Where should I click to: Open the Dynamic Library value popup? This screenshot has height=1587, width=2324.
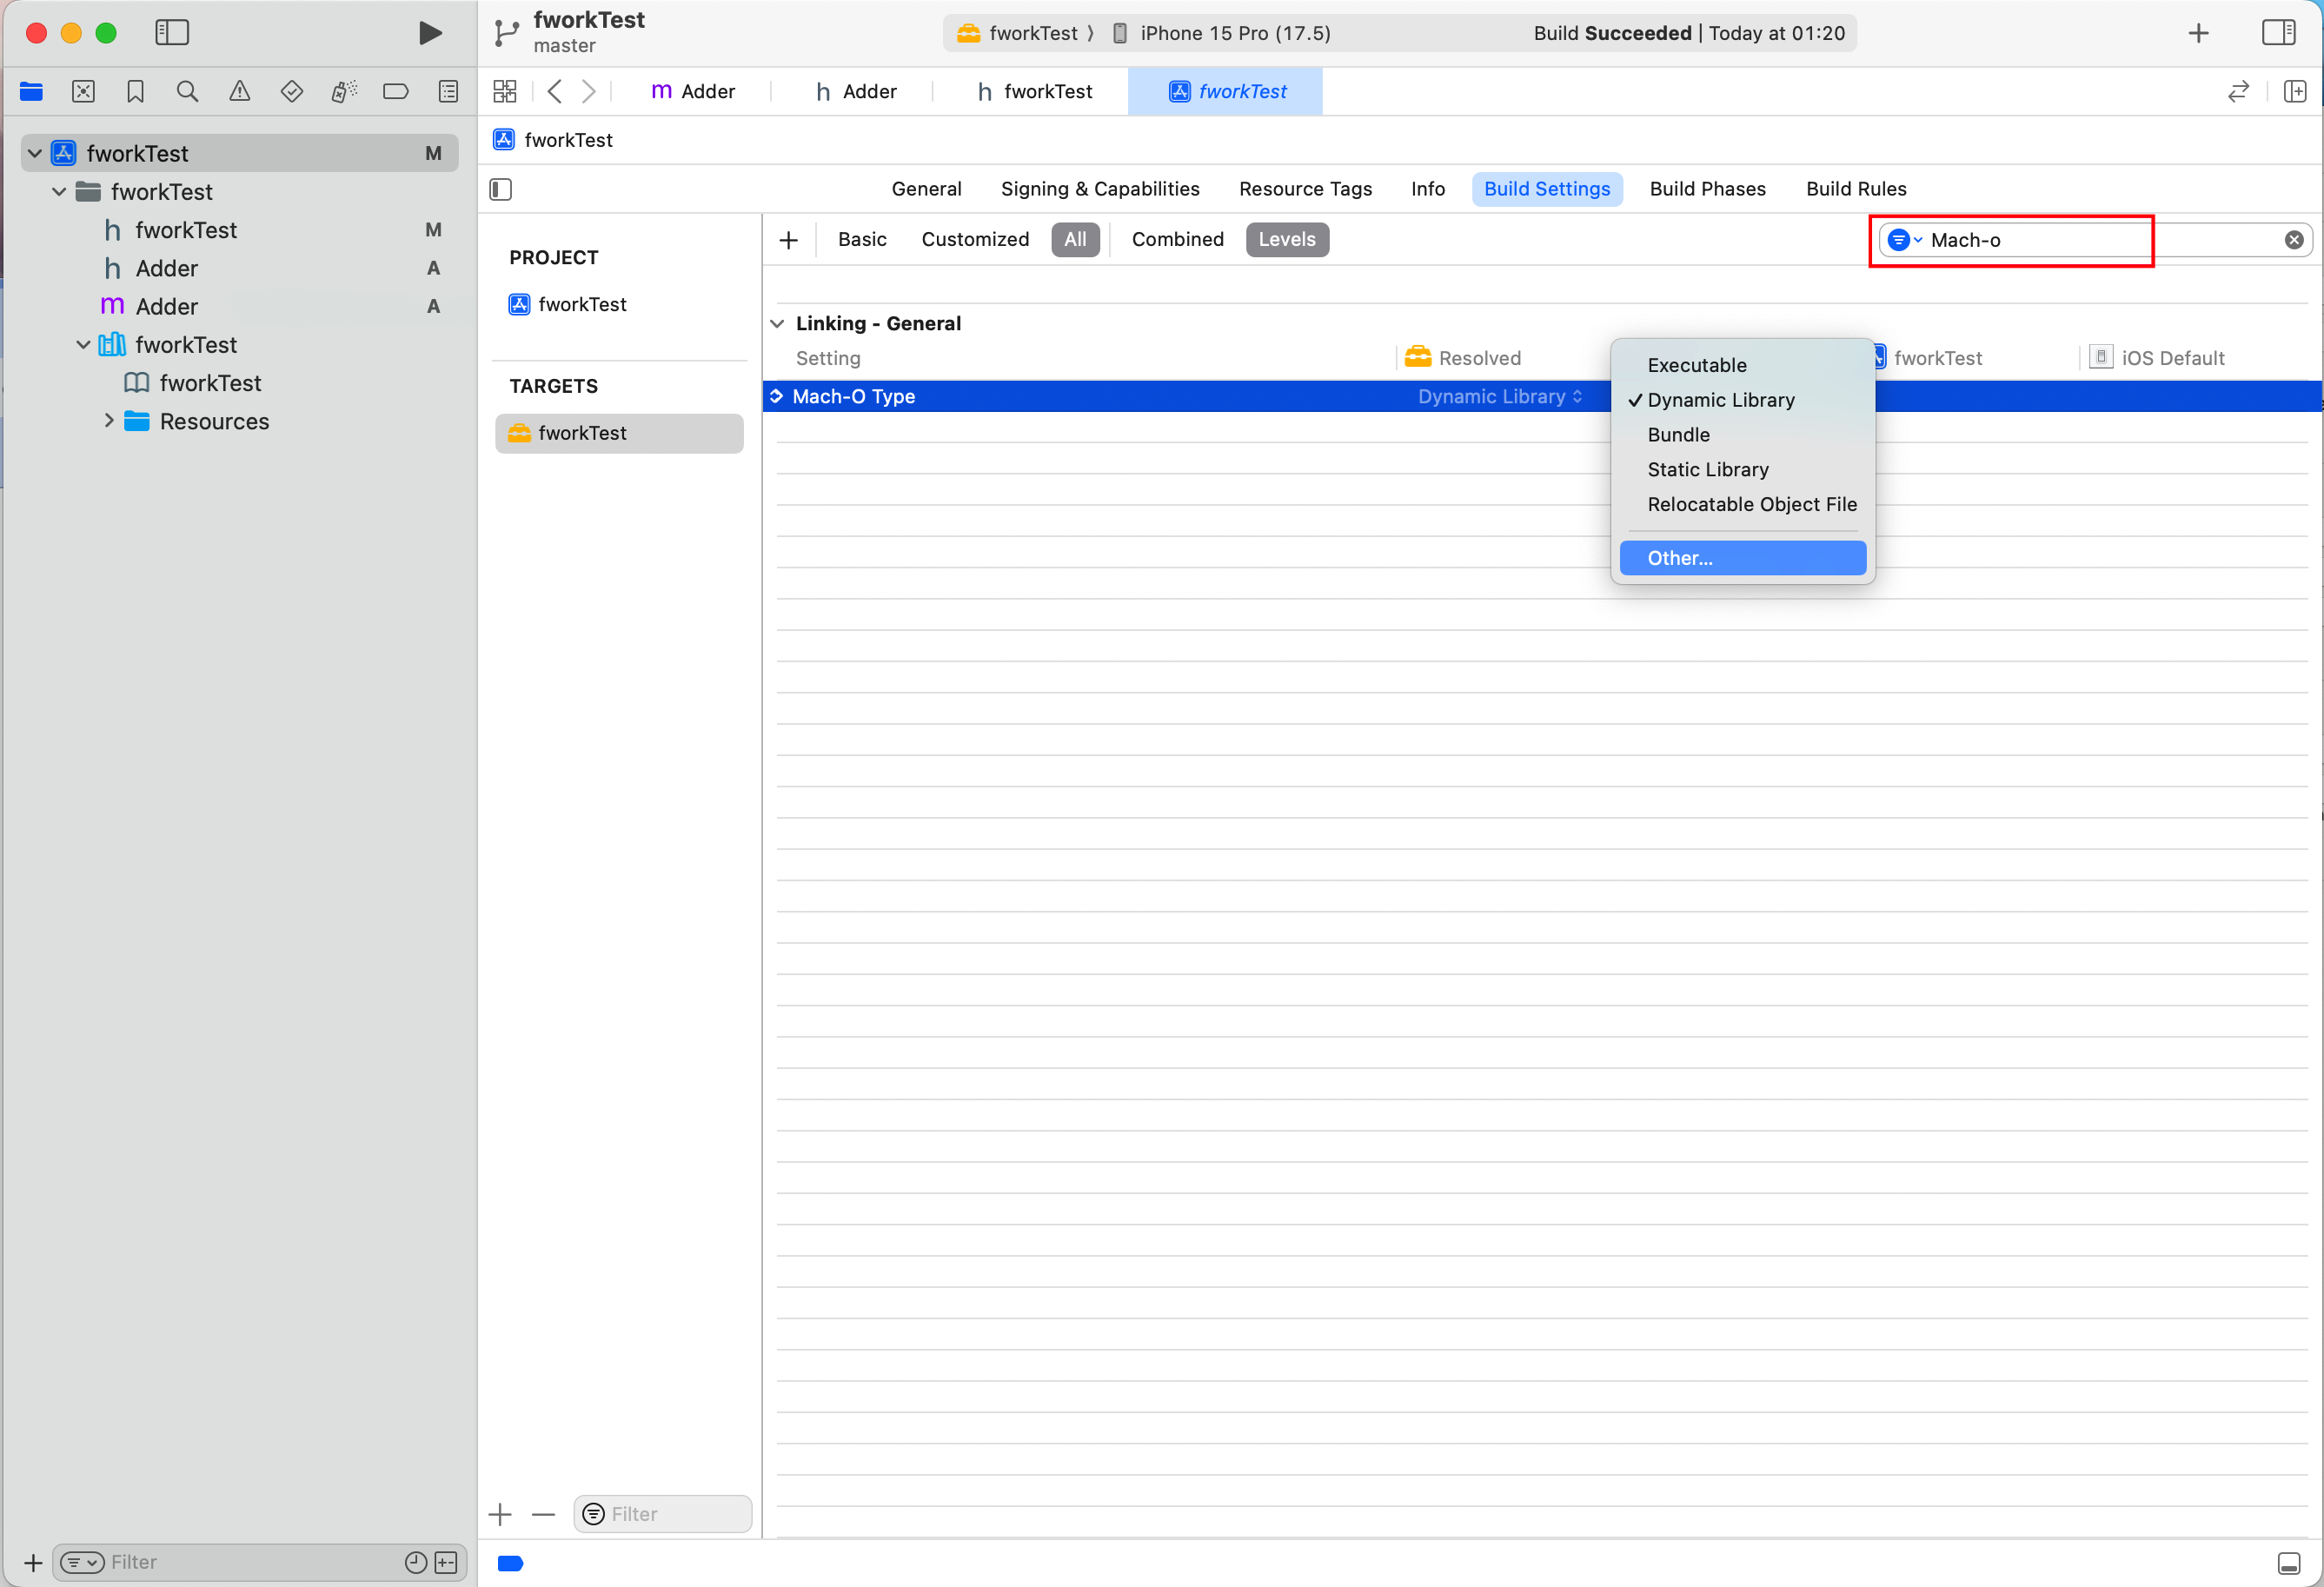point(1499,396)
